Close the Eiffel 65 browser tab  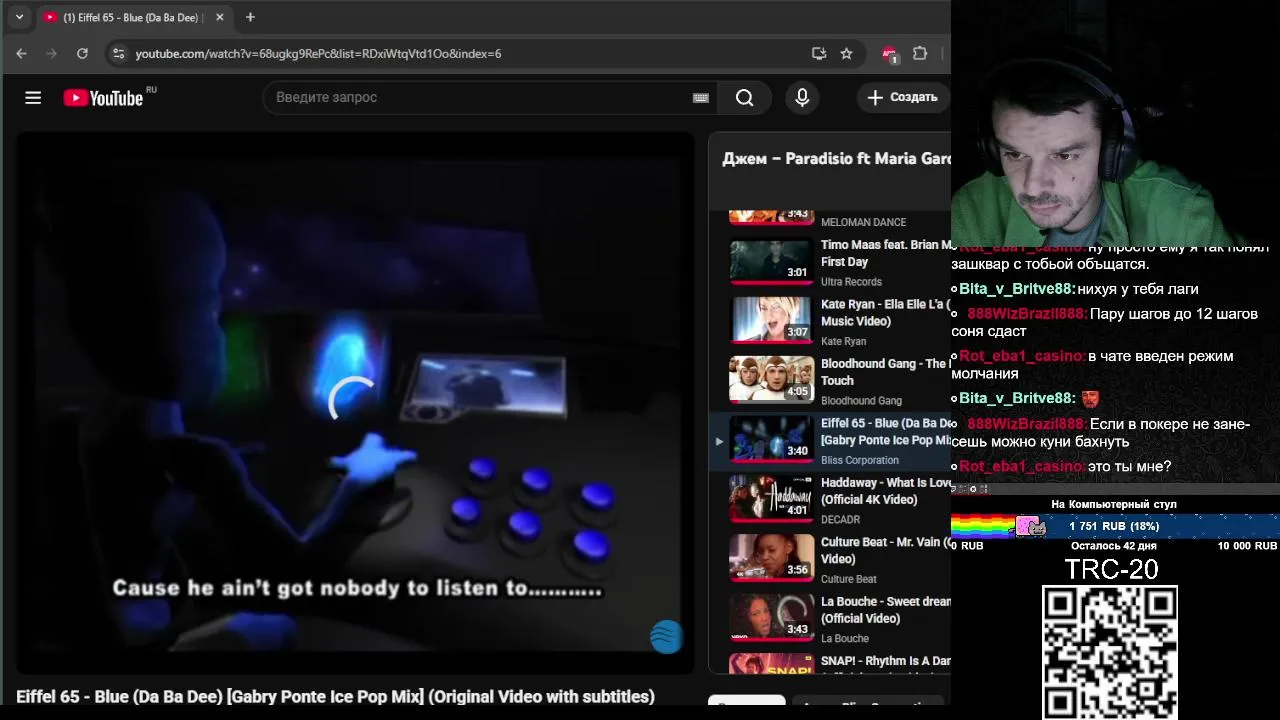pos(218,17)
